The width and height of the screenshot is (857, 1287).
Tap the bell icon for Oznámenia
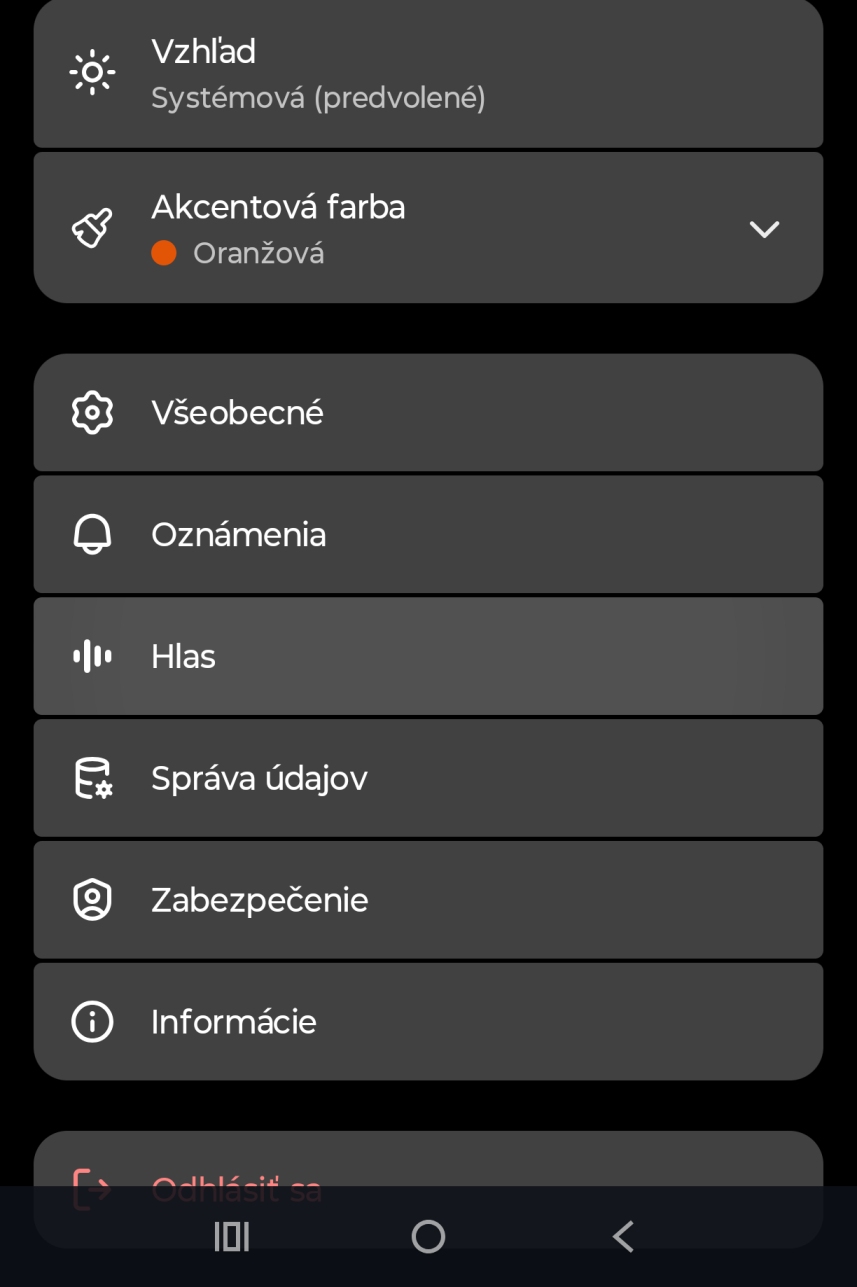(92, 534)
